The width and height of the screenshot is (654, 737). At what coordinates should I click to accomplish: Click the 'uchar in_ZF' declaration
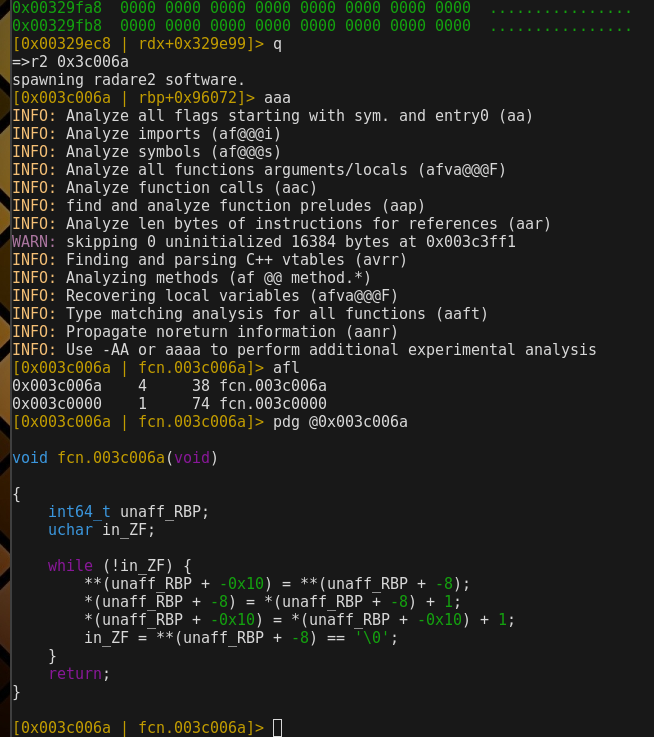(101, 530)
